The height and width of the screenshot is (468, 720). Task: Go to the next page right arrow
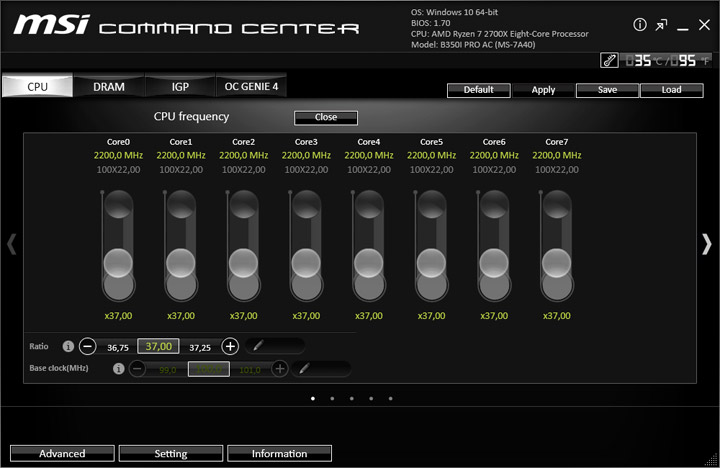[x=706, y=244]
